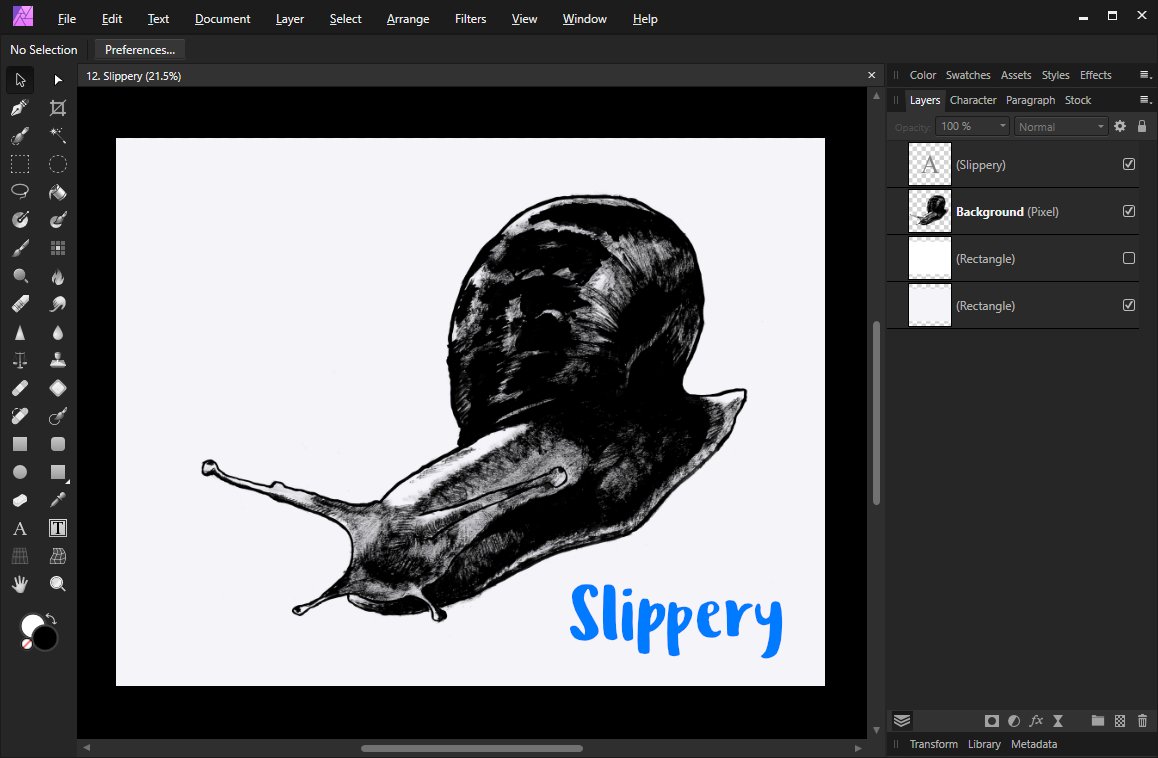Select the Gradient tool
1158x758 pixels.
20,220
